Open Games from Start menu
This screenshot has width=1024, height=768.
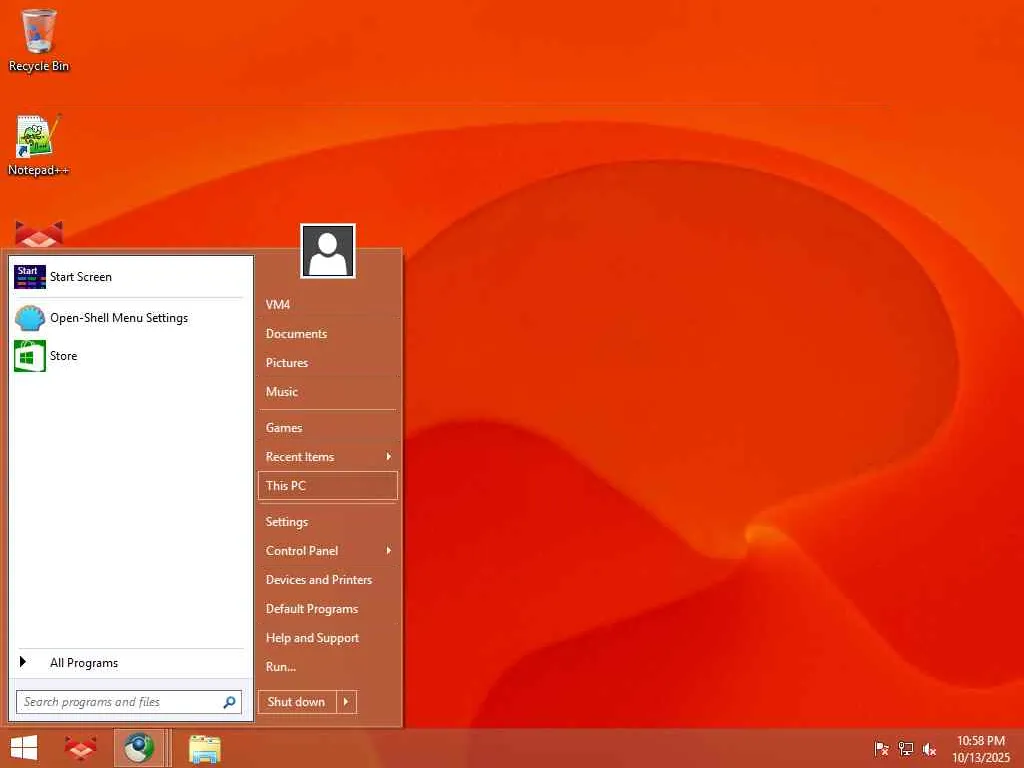click(328, 428)
